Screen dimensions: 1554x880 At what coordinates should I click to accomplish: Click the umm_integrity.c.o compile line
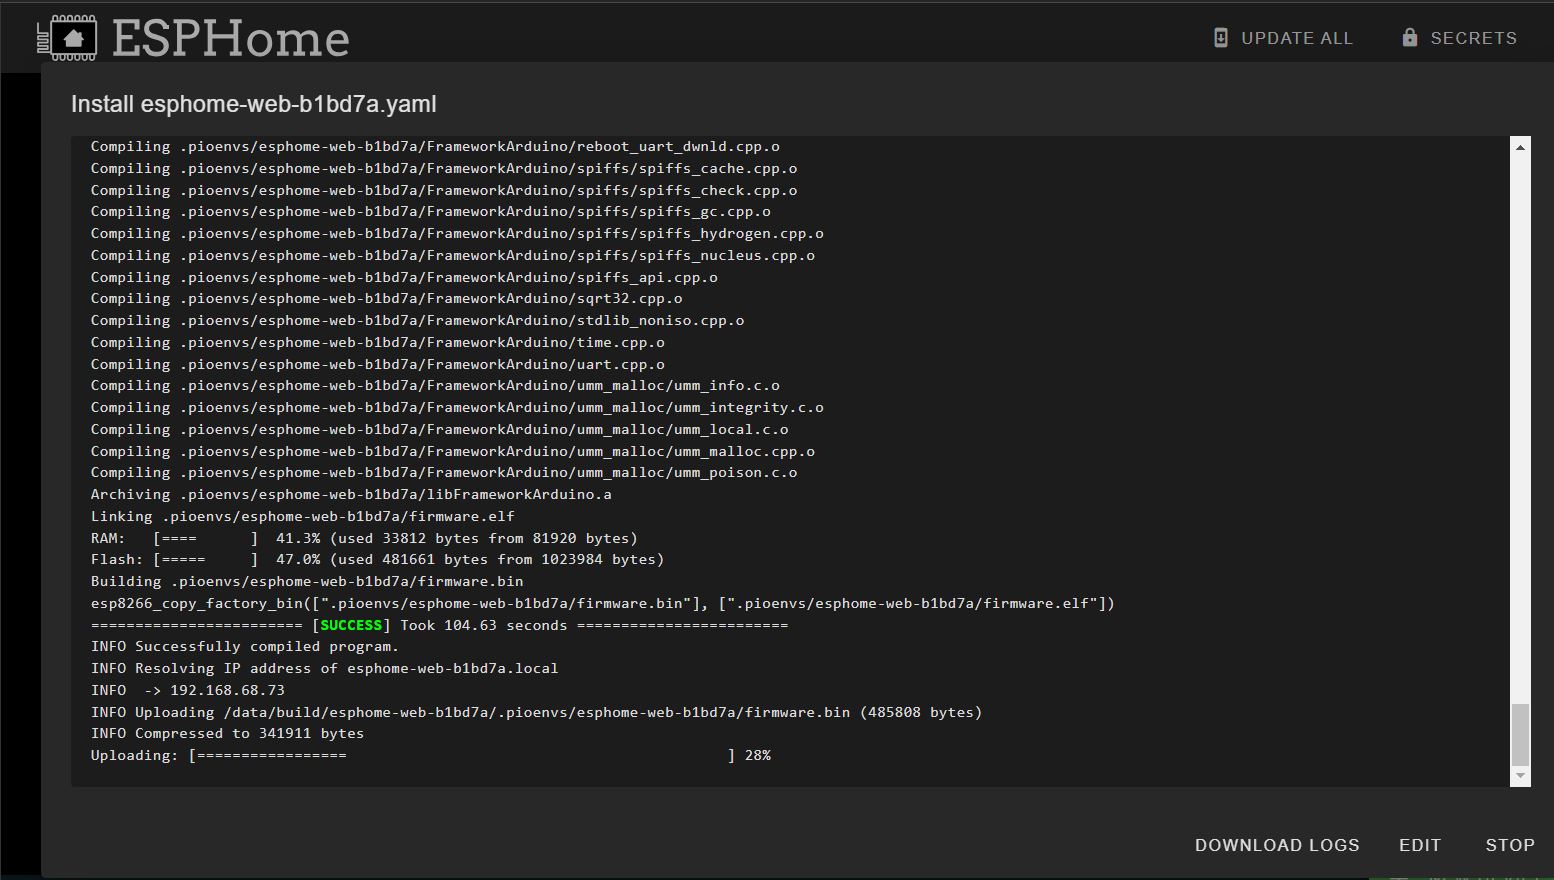(x=457, y=408)
